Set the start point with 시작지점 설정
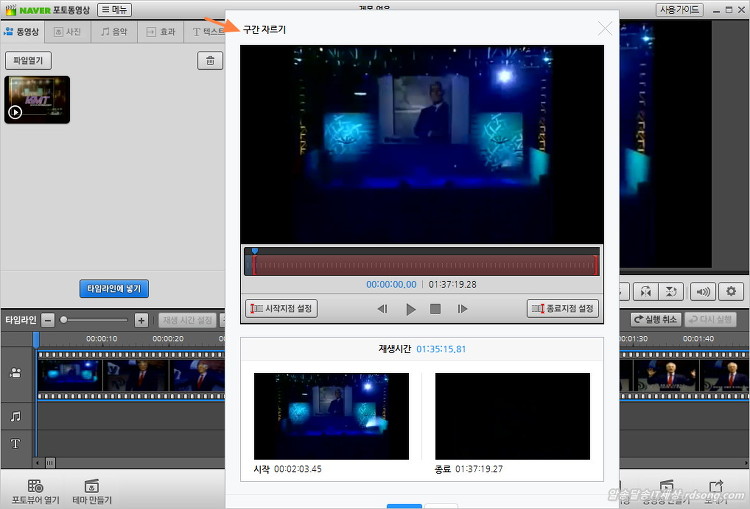Viewport: 750px width, 509px height. tap(281, 309)
